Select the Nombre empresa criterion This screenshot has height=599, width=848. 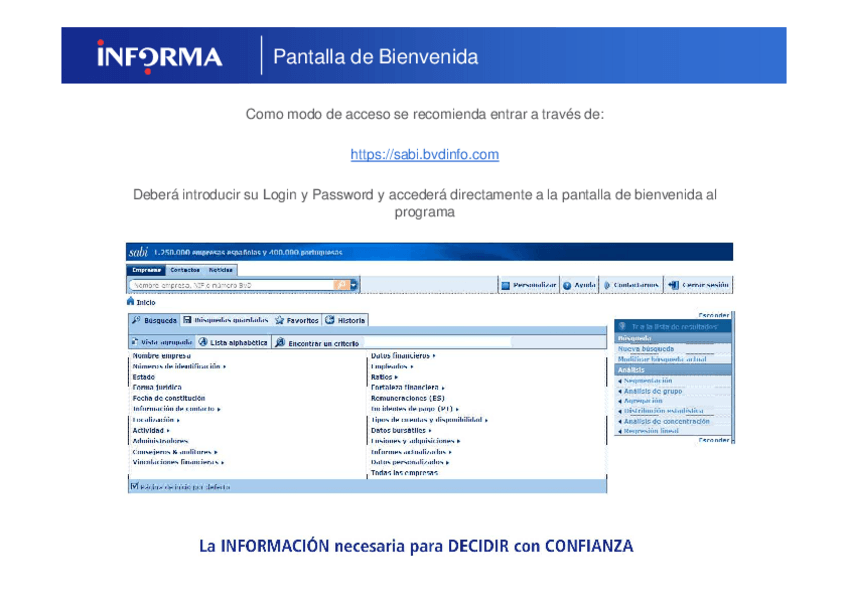point(161,356)
